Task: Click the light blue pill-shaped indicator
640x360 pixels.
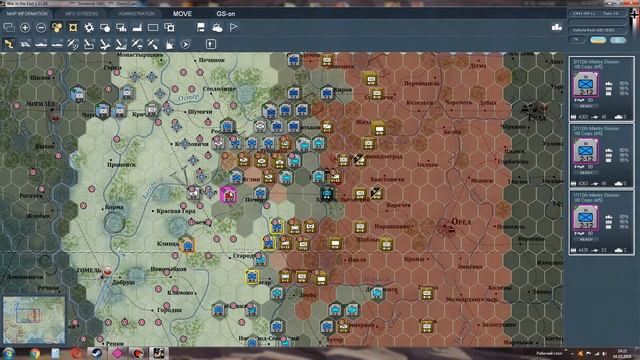Action: (x=618, y=40)
